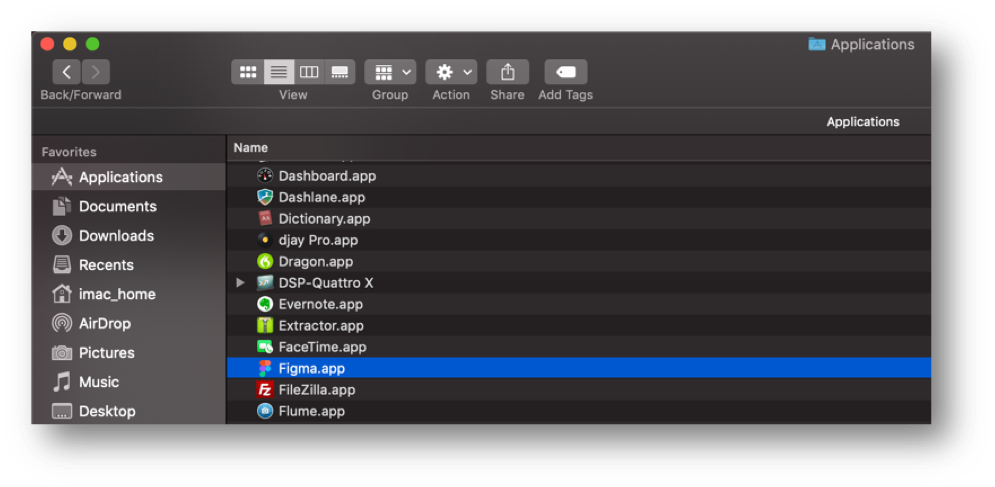Go forward with the Forward arrow button
This screenshot has height=487, width=995.
pyautogui.click(x=95, y=72)
